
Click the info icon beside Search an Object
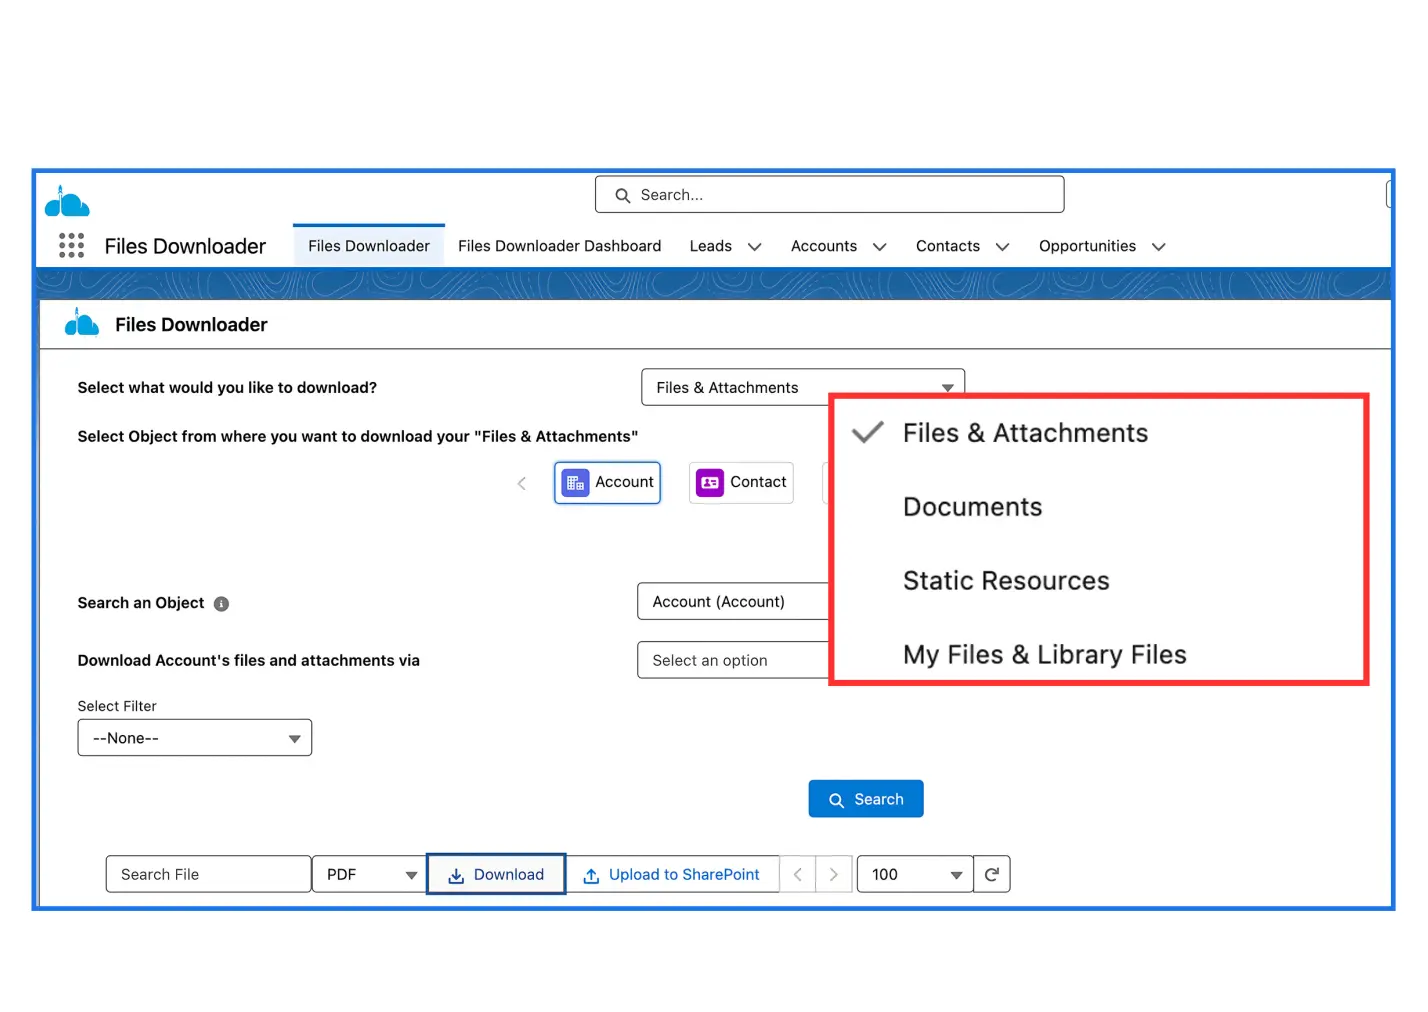pos(221,604)
